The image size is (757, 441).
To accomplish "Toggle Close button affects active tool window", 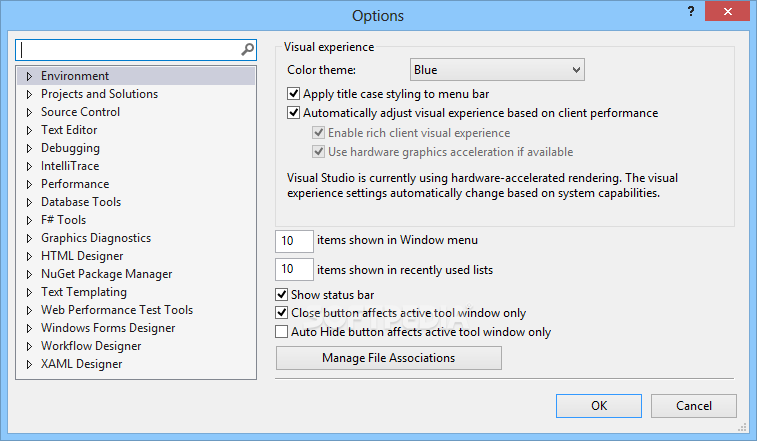I will pos(281,313).
